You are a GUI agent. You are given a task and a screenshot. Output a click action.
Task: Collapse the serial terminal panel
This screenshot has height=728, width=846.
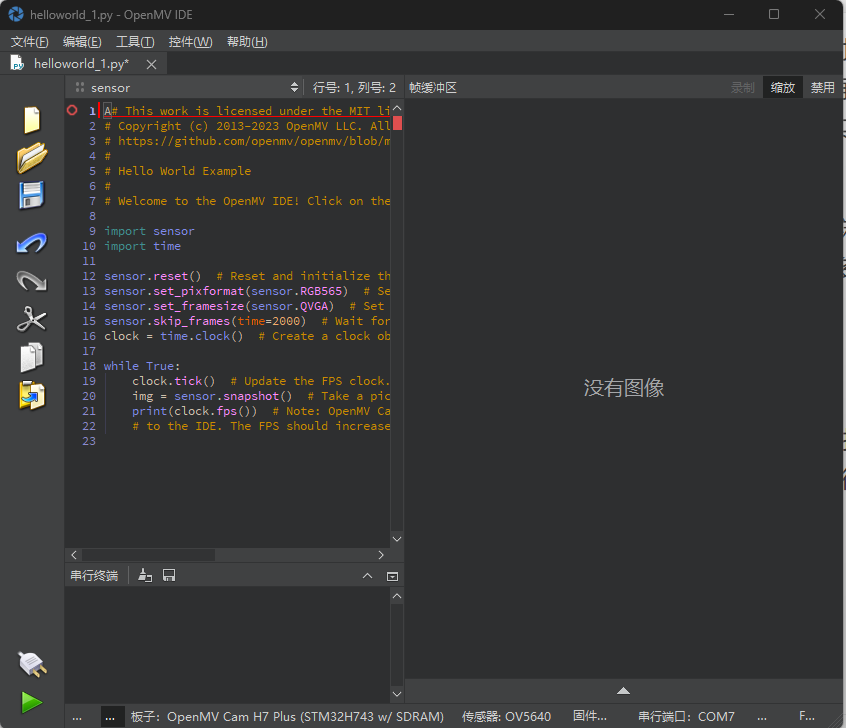pos(367,575)
